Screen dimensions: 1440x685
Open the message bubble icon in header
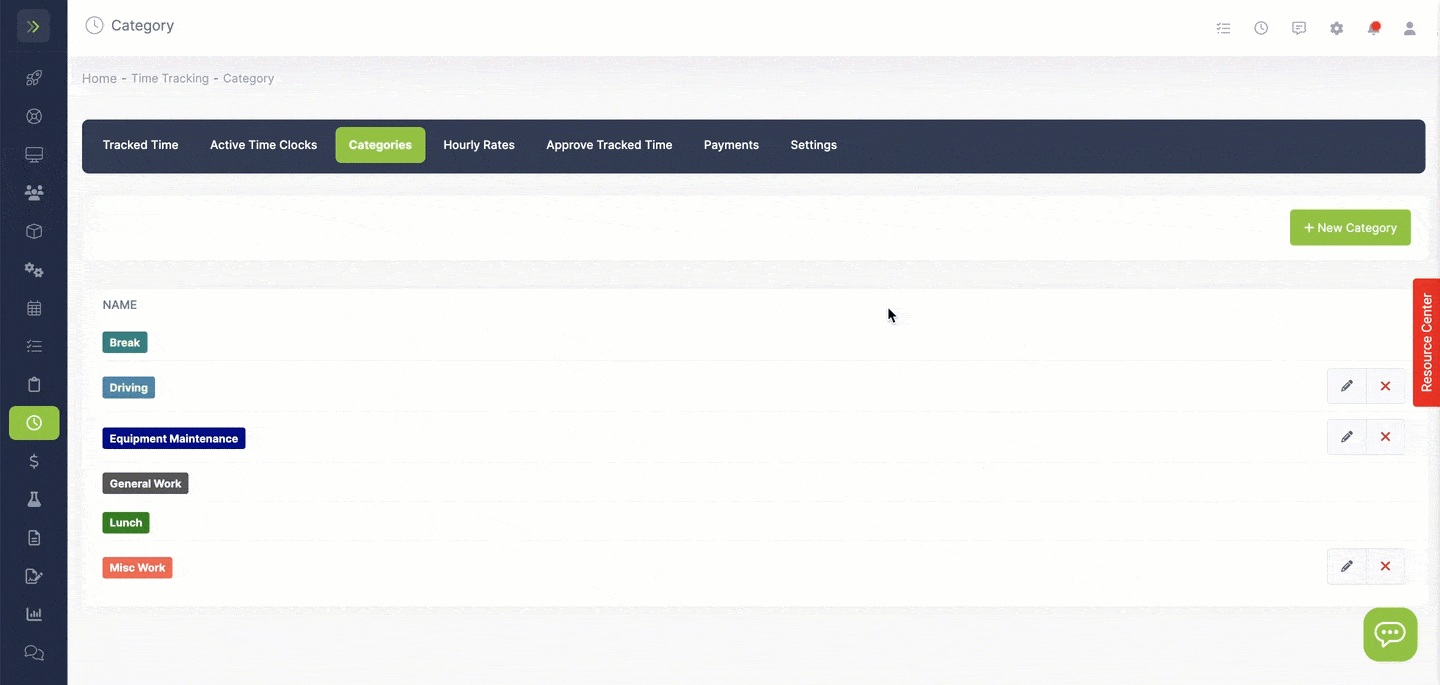[x=1299, y=28]
